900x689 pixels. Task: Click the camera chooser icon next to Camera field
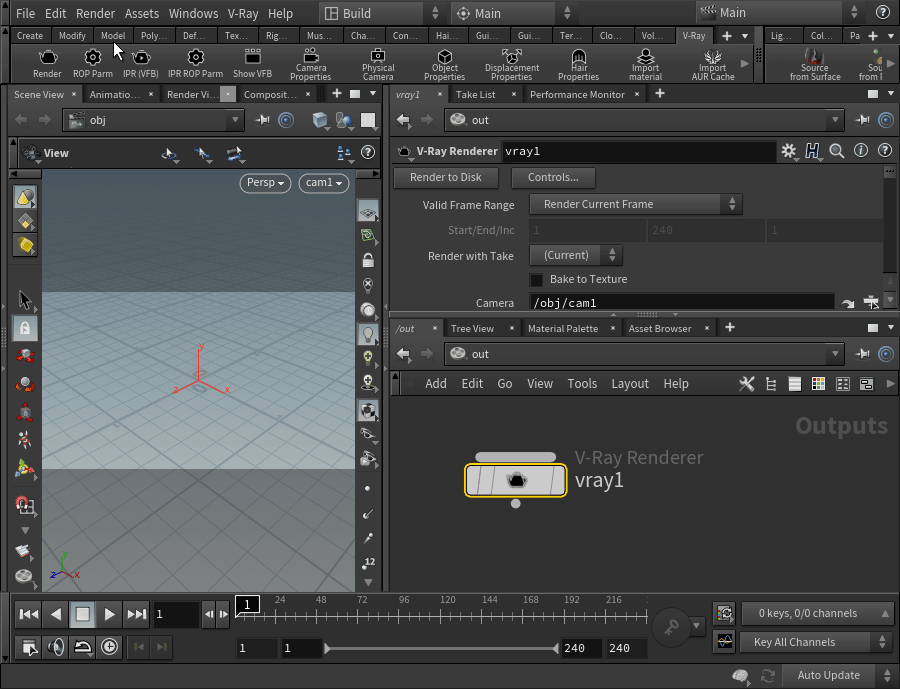pyautogui.click(x=871, y=303)
